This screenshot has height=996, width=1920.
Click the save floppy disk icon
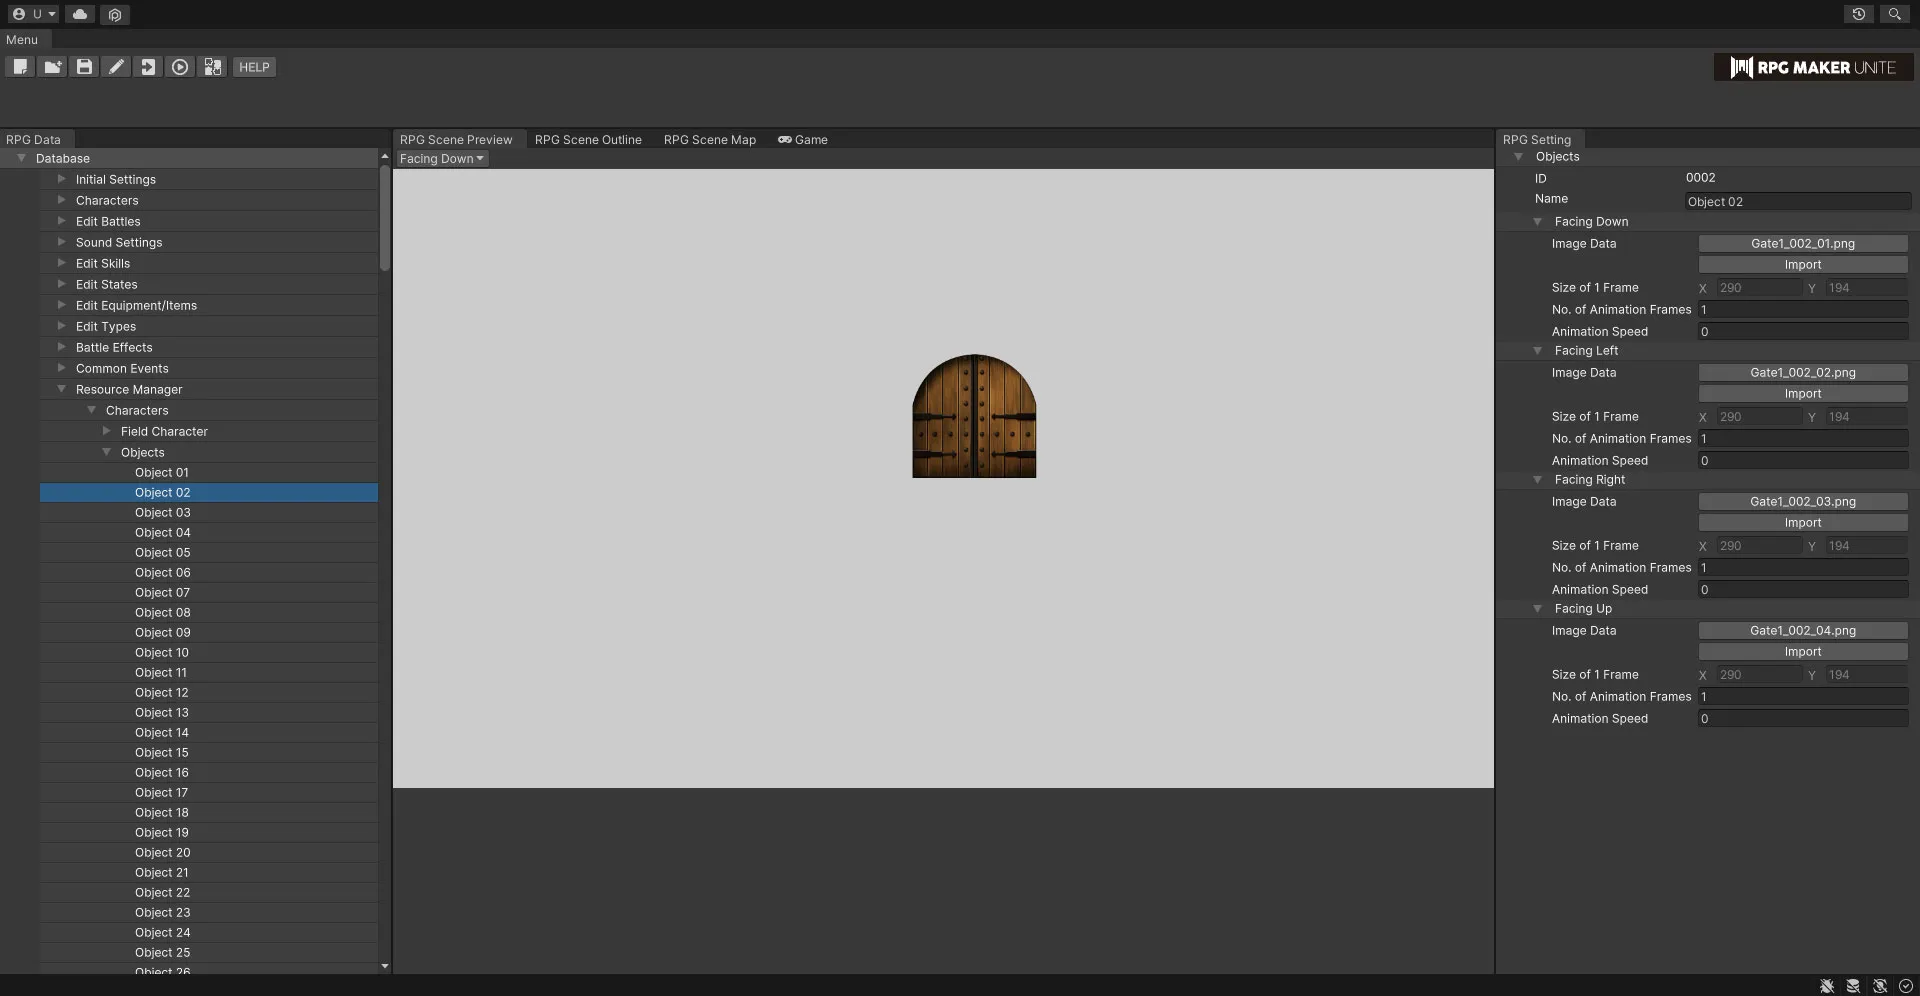[x=84, y=67]
